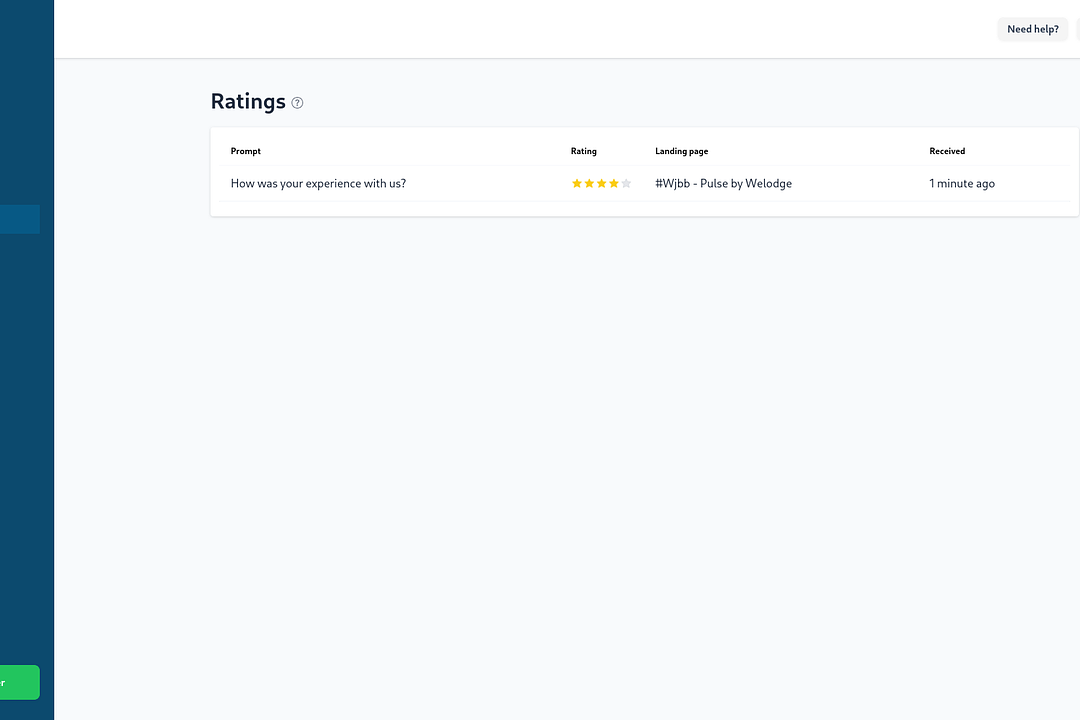Select the first star in the rating
This screenshot has width=1080, height=720.
pyautogui.click(x=577, y=183)
